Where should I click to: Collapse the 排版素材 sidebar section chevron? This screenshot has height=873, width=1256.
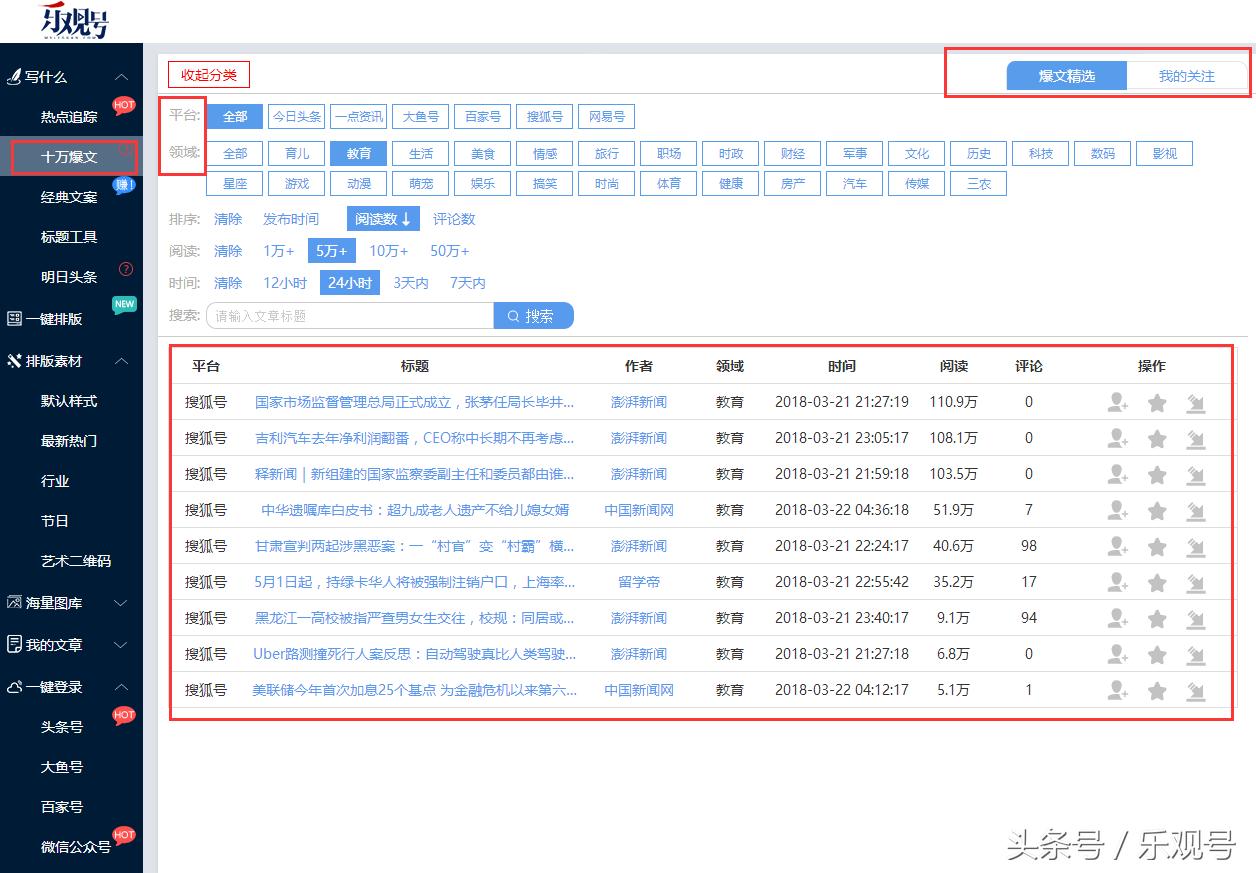(121, 361)
